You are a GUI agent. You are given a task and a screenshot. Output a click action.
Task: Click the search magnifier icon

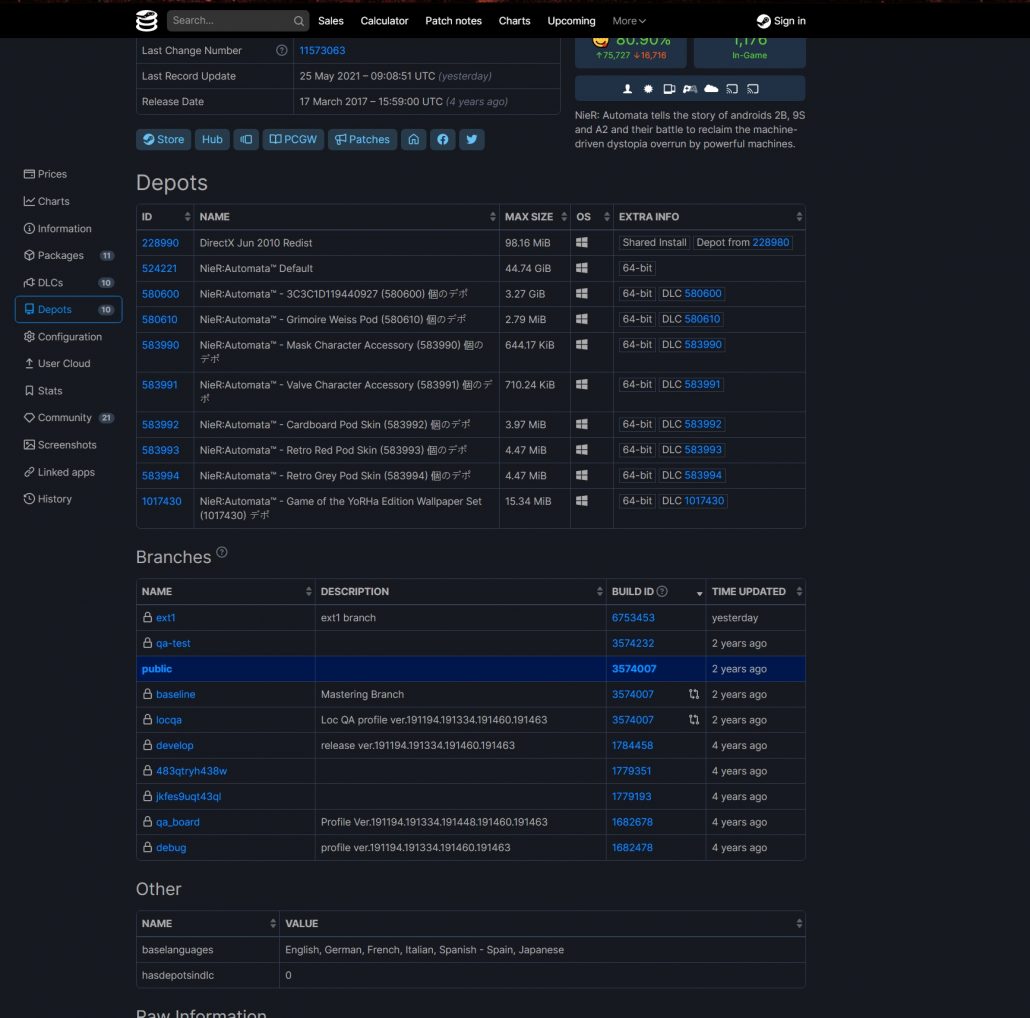[x=299, y=21]
